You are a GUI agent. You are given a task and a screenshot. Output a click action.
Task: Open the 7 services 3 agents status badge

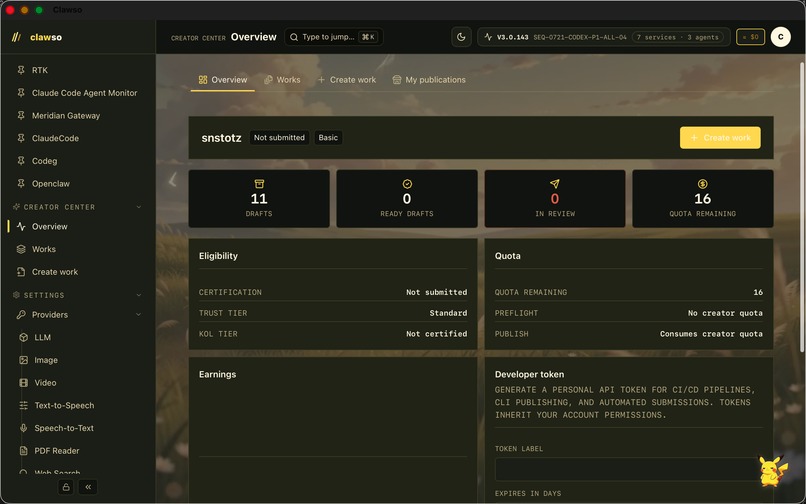(677, 37)
